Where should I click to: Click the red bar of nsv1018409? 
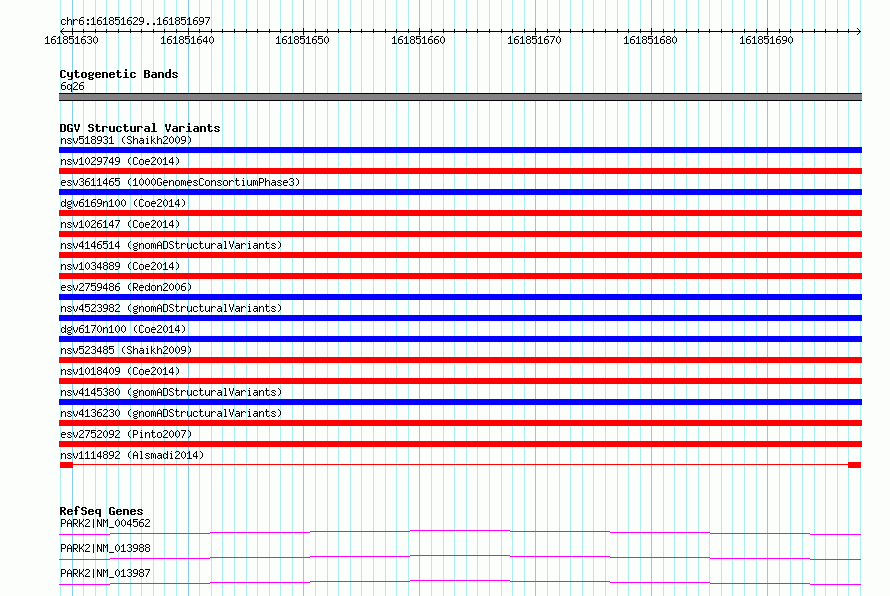(460, 381)
